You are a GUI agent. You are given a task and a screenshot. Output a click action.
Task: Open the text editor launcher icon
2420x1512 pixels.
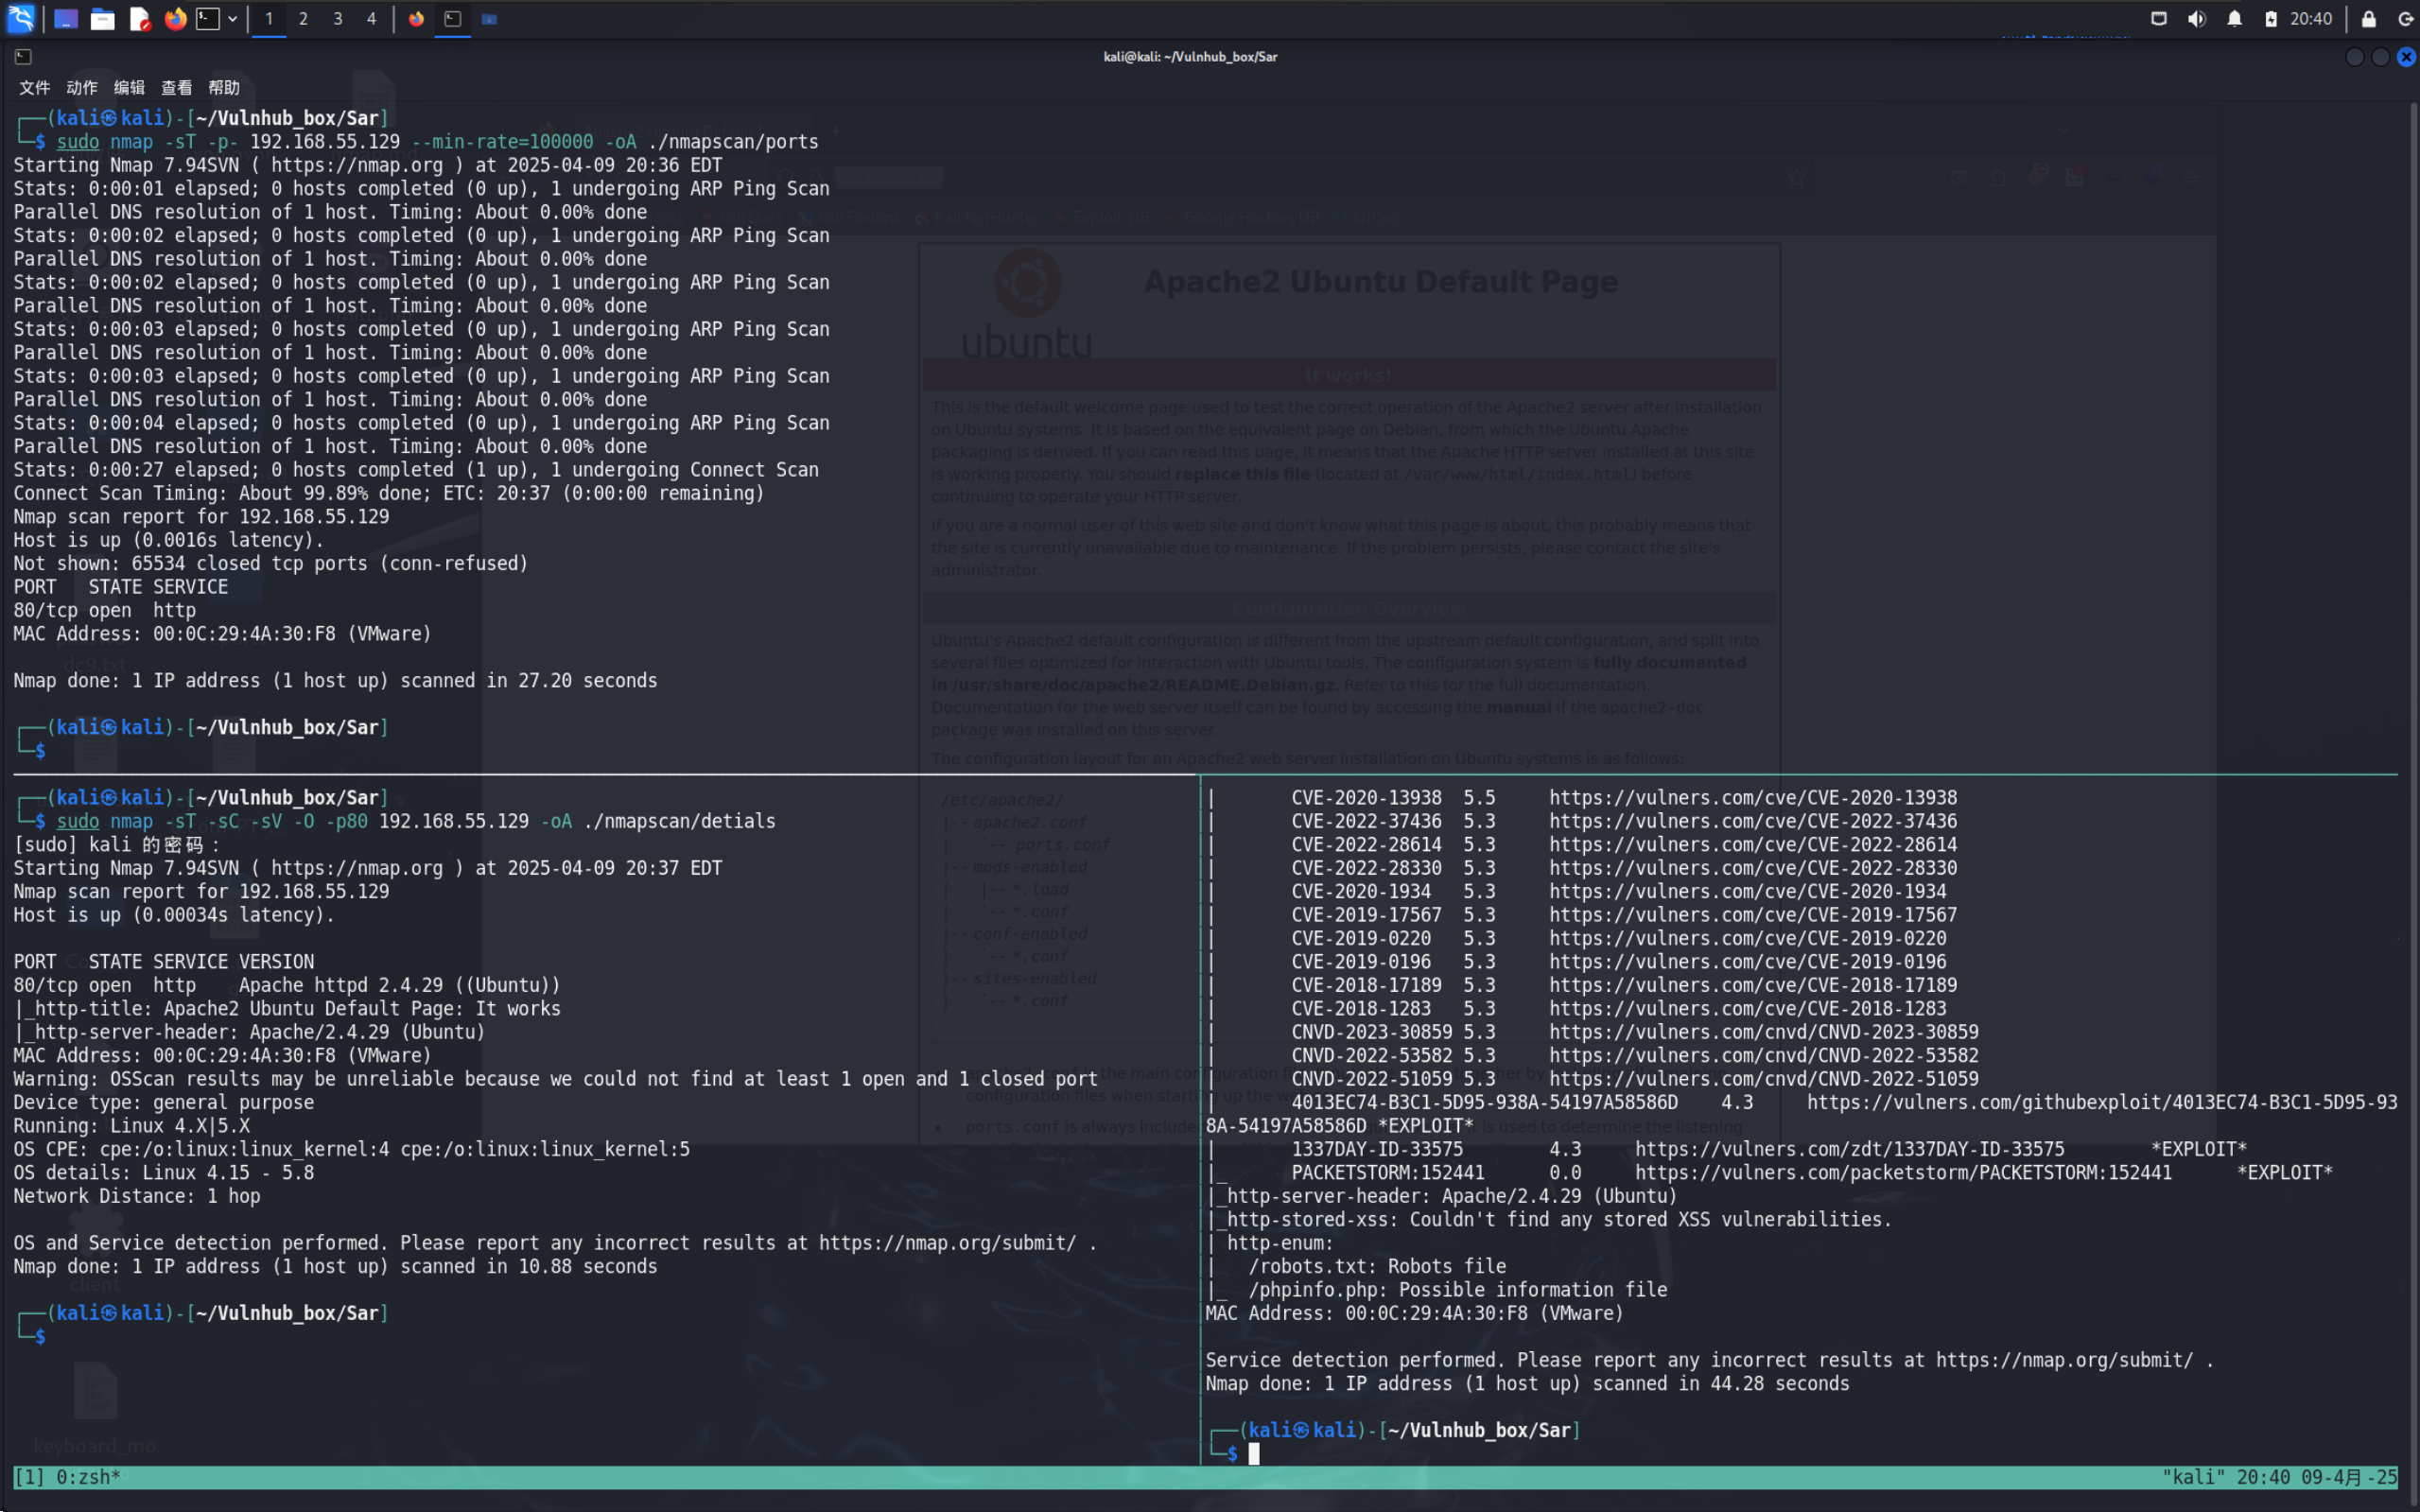pyautogui.click(x=139, y=19)
